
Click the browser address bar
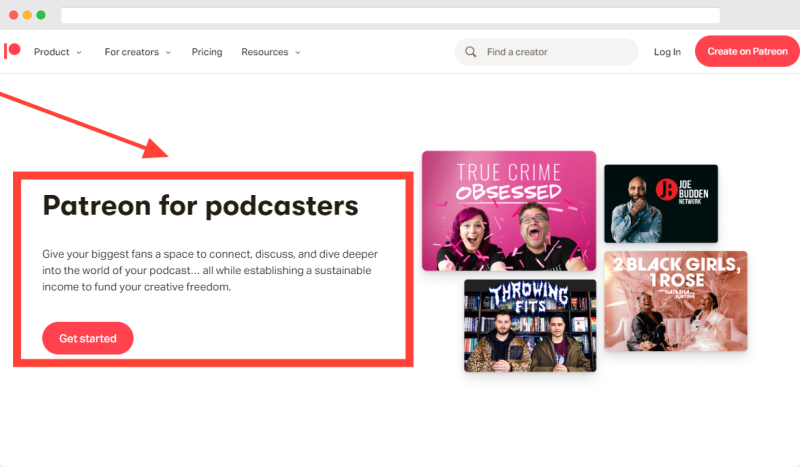point(390,15)
